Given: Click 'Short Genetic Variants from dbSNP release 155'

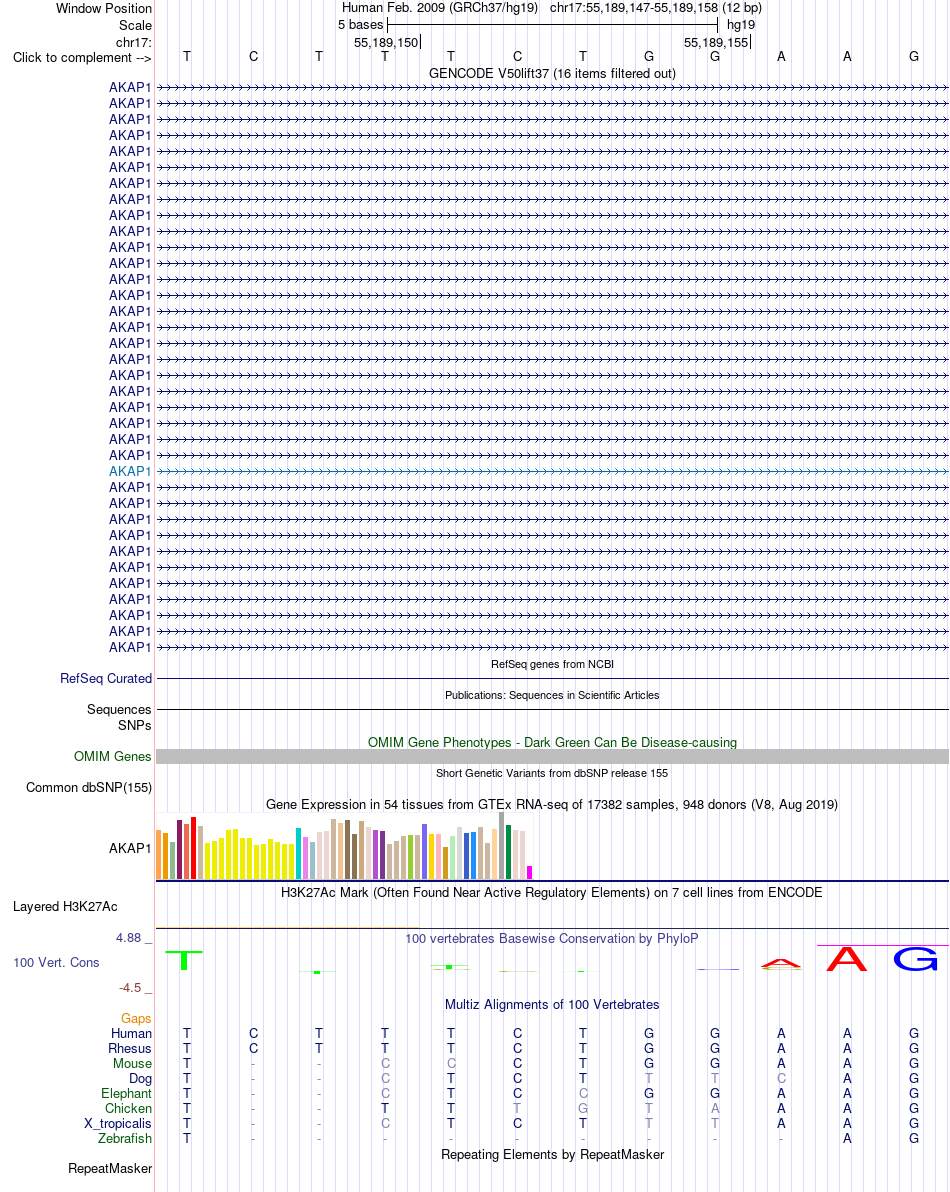Looking at the screenshot, I should click(x=553, y=773).
